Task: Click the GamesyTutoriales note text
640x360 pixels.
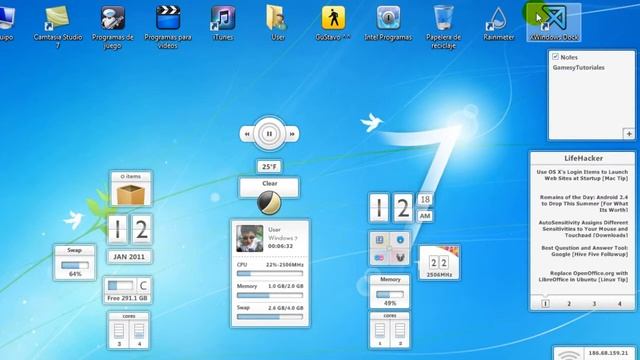Action: pos(578,67)
